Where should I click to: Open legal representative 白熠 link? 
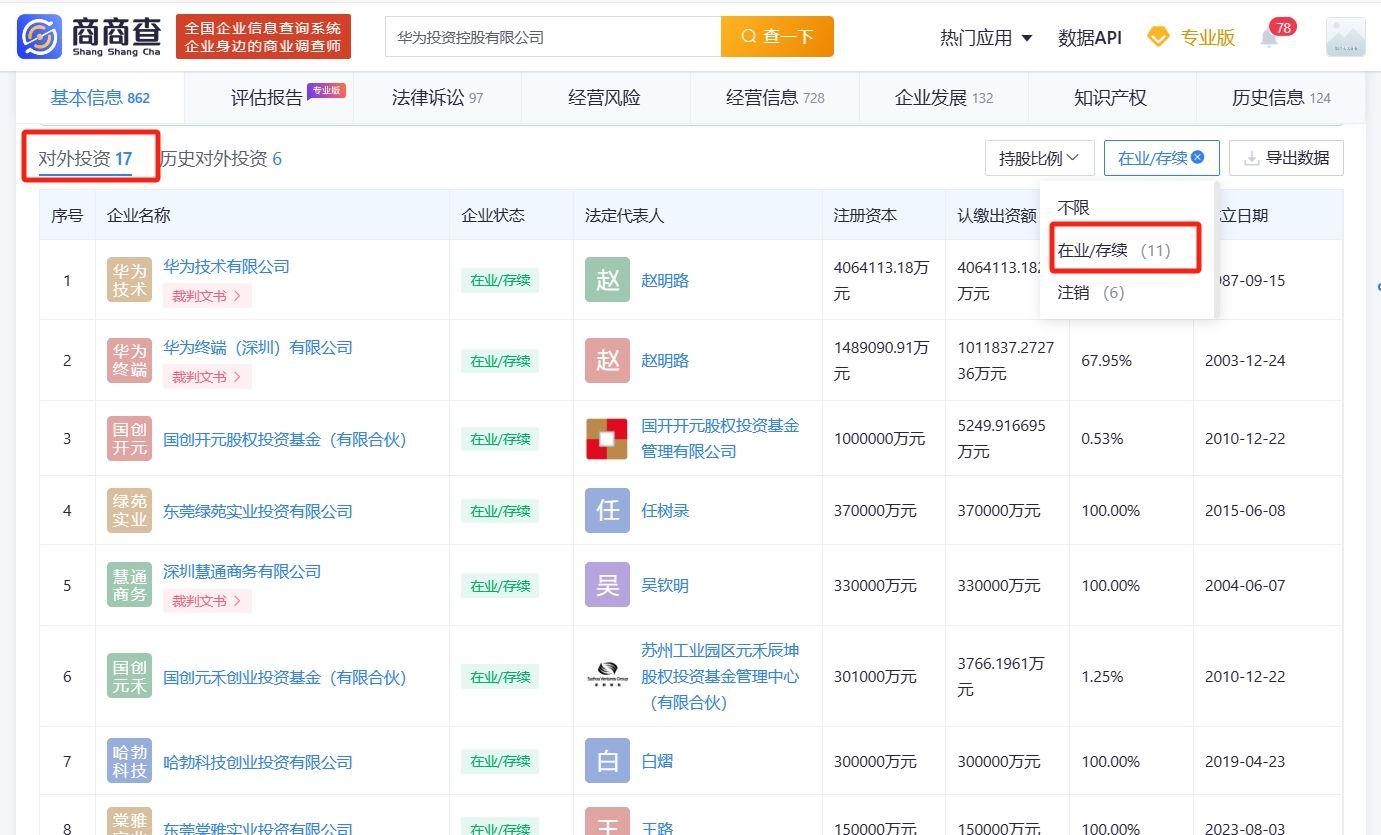tap(657, 761)
